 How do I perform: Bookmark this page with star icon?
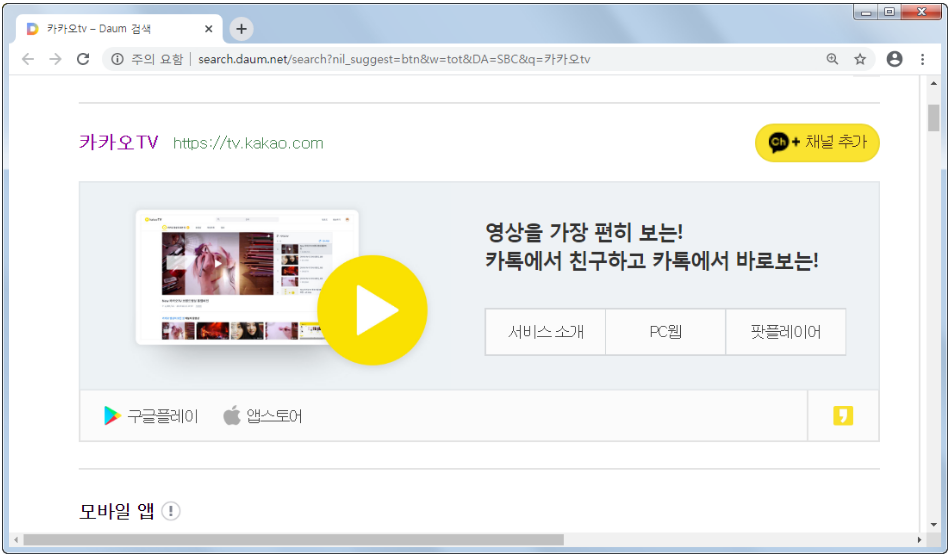[x=859, y=59]
